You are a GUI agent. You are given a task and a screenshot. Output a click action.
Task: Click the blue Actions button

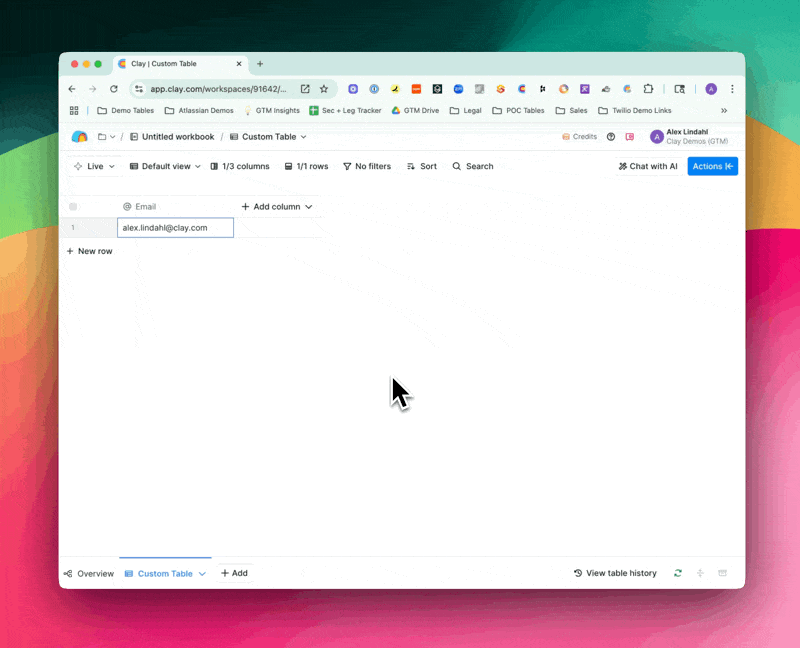coord(713,166)
